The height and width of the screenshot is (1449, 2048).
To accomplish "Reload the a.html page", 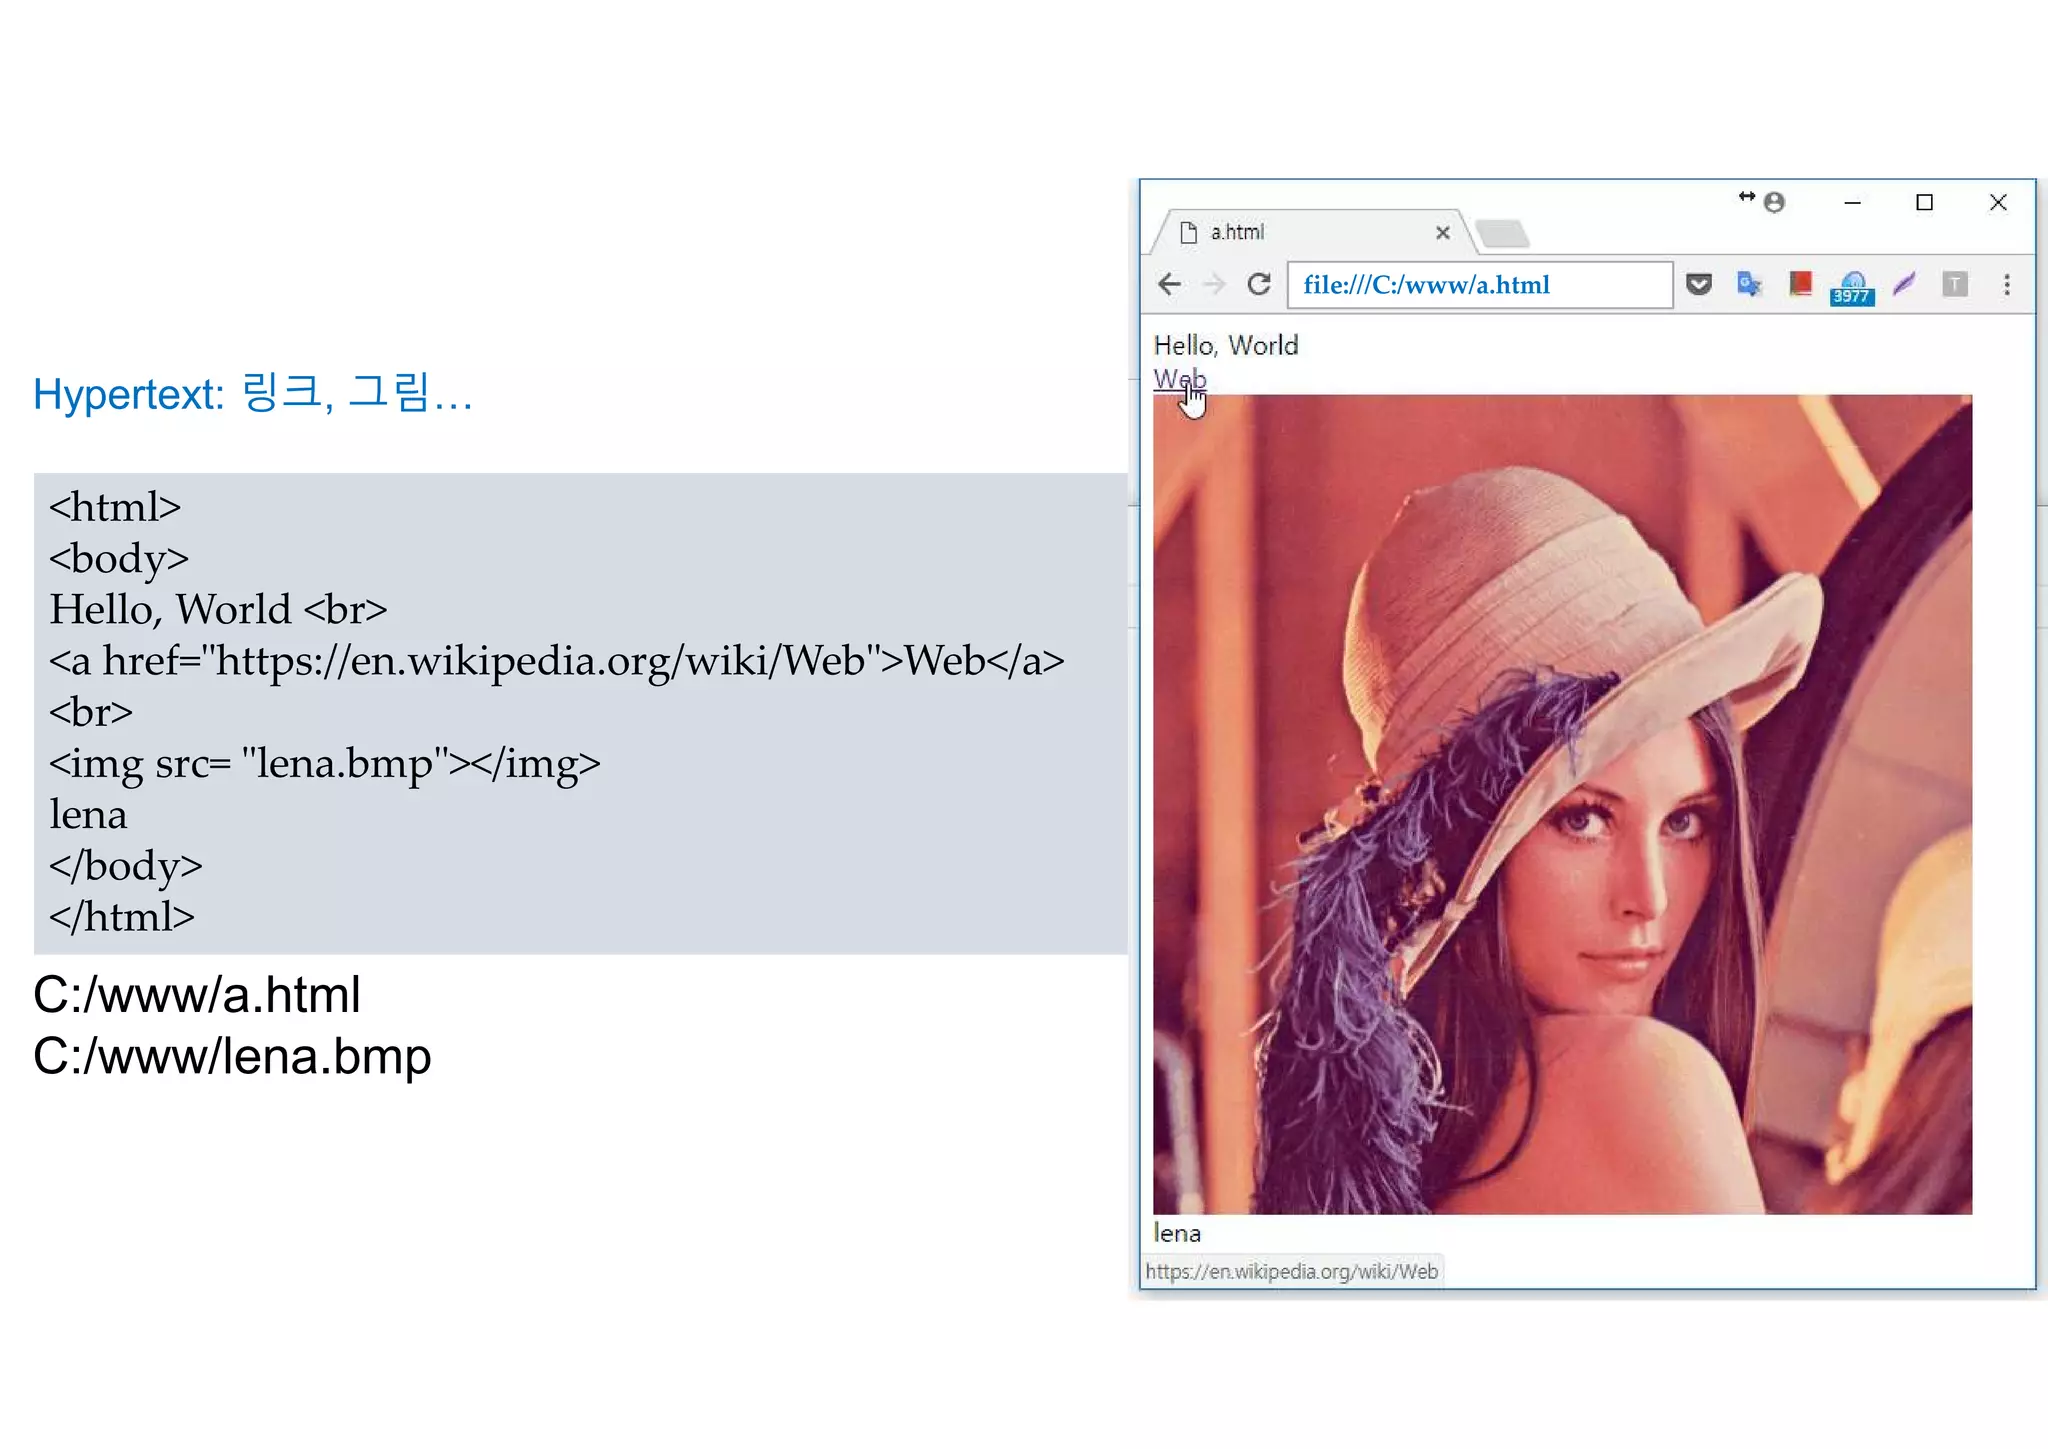I will (1259, 285).
